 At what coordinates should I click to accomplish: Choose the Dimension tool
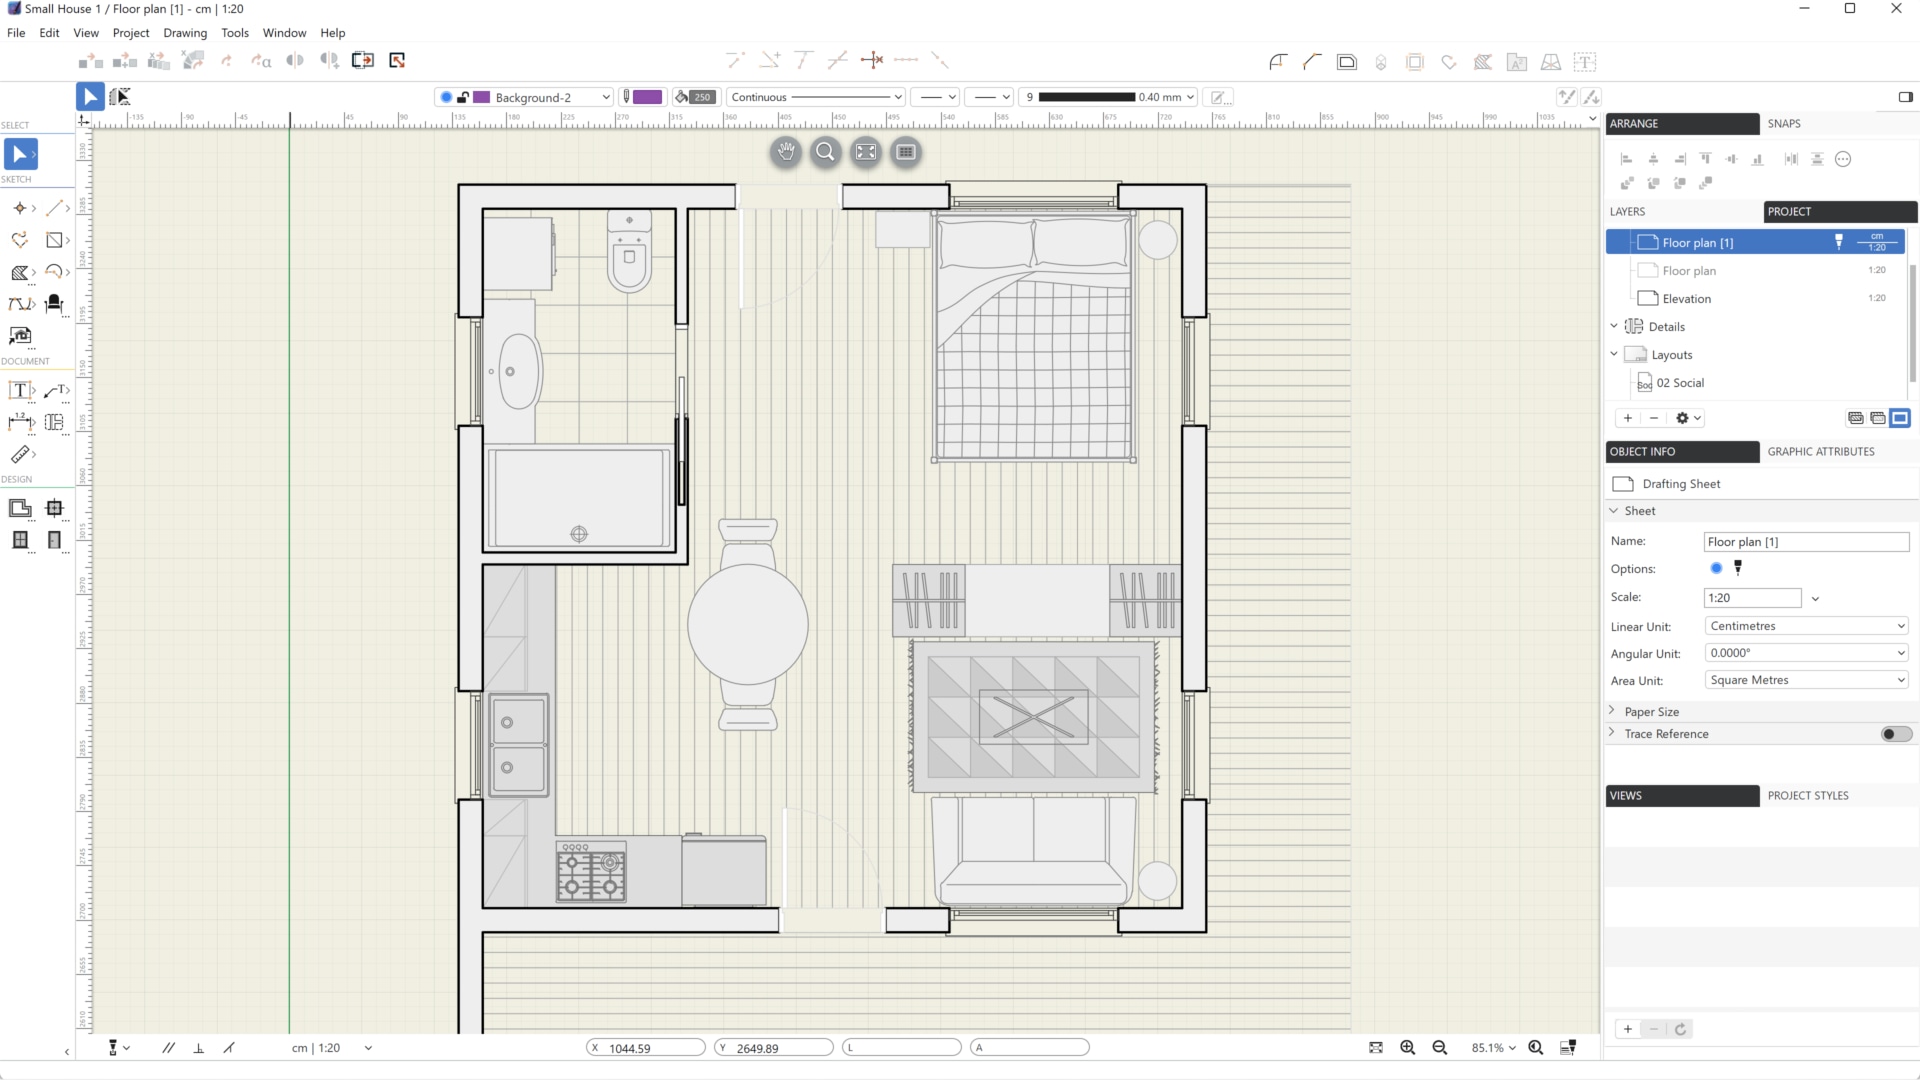19,422
